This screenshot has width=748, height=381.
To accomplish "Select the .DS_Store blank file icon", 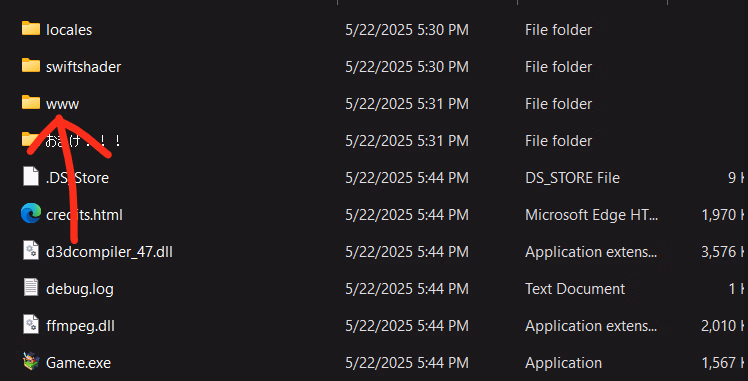I will coord(31,177).
